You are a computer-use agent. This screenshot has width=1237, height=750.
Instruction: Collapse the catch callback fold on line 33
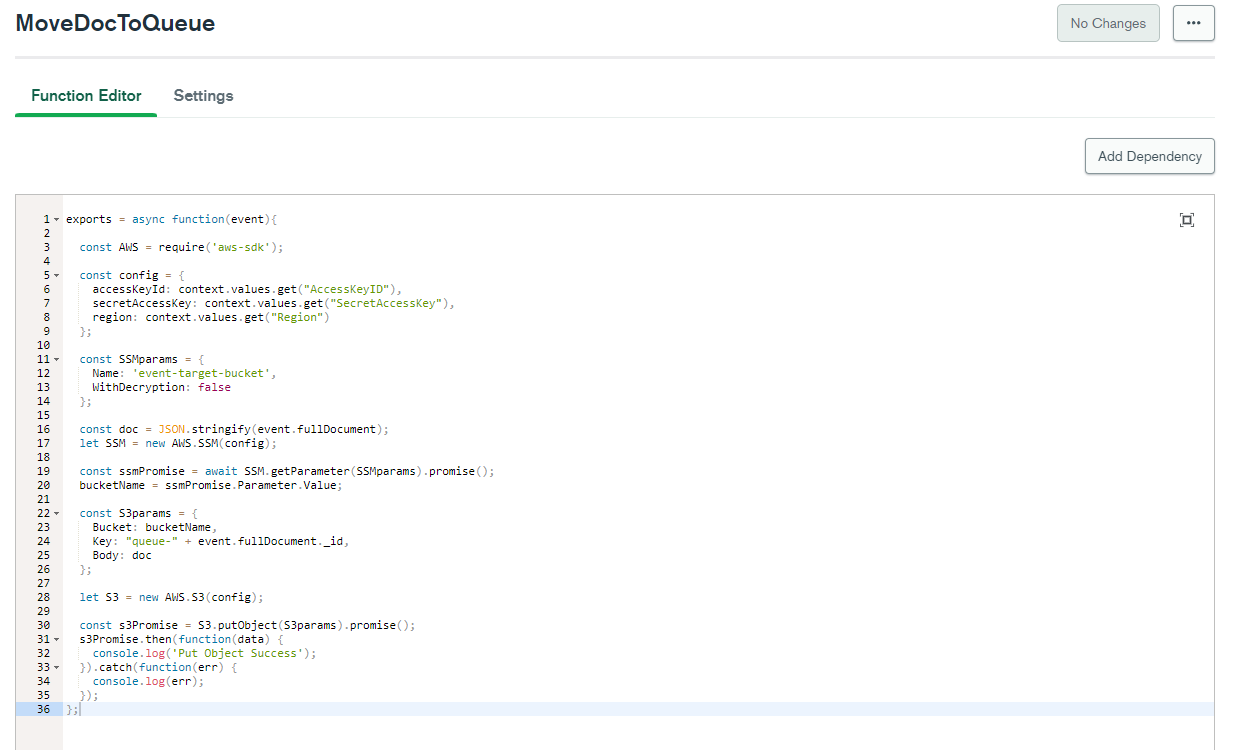coord(54,666)
